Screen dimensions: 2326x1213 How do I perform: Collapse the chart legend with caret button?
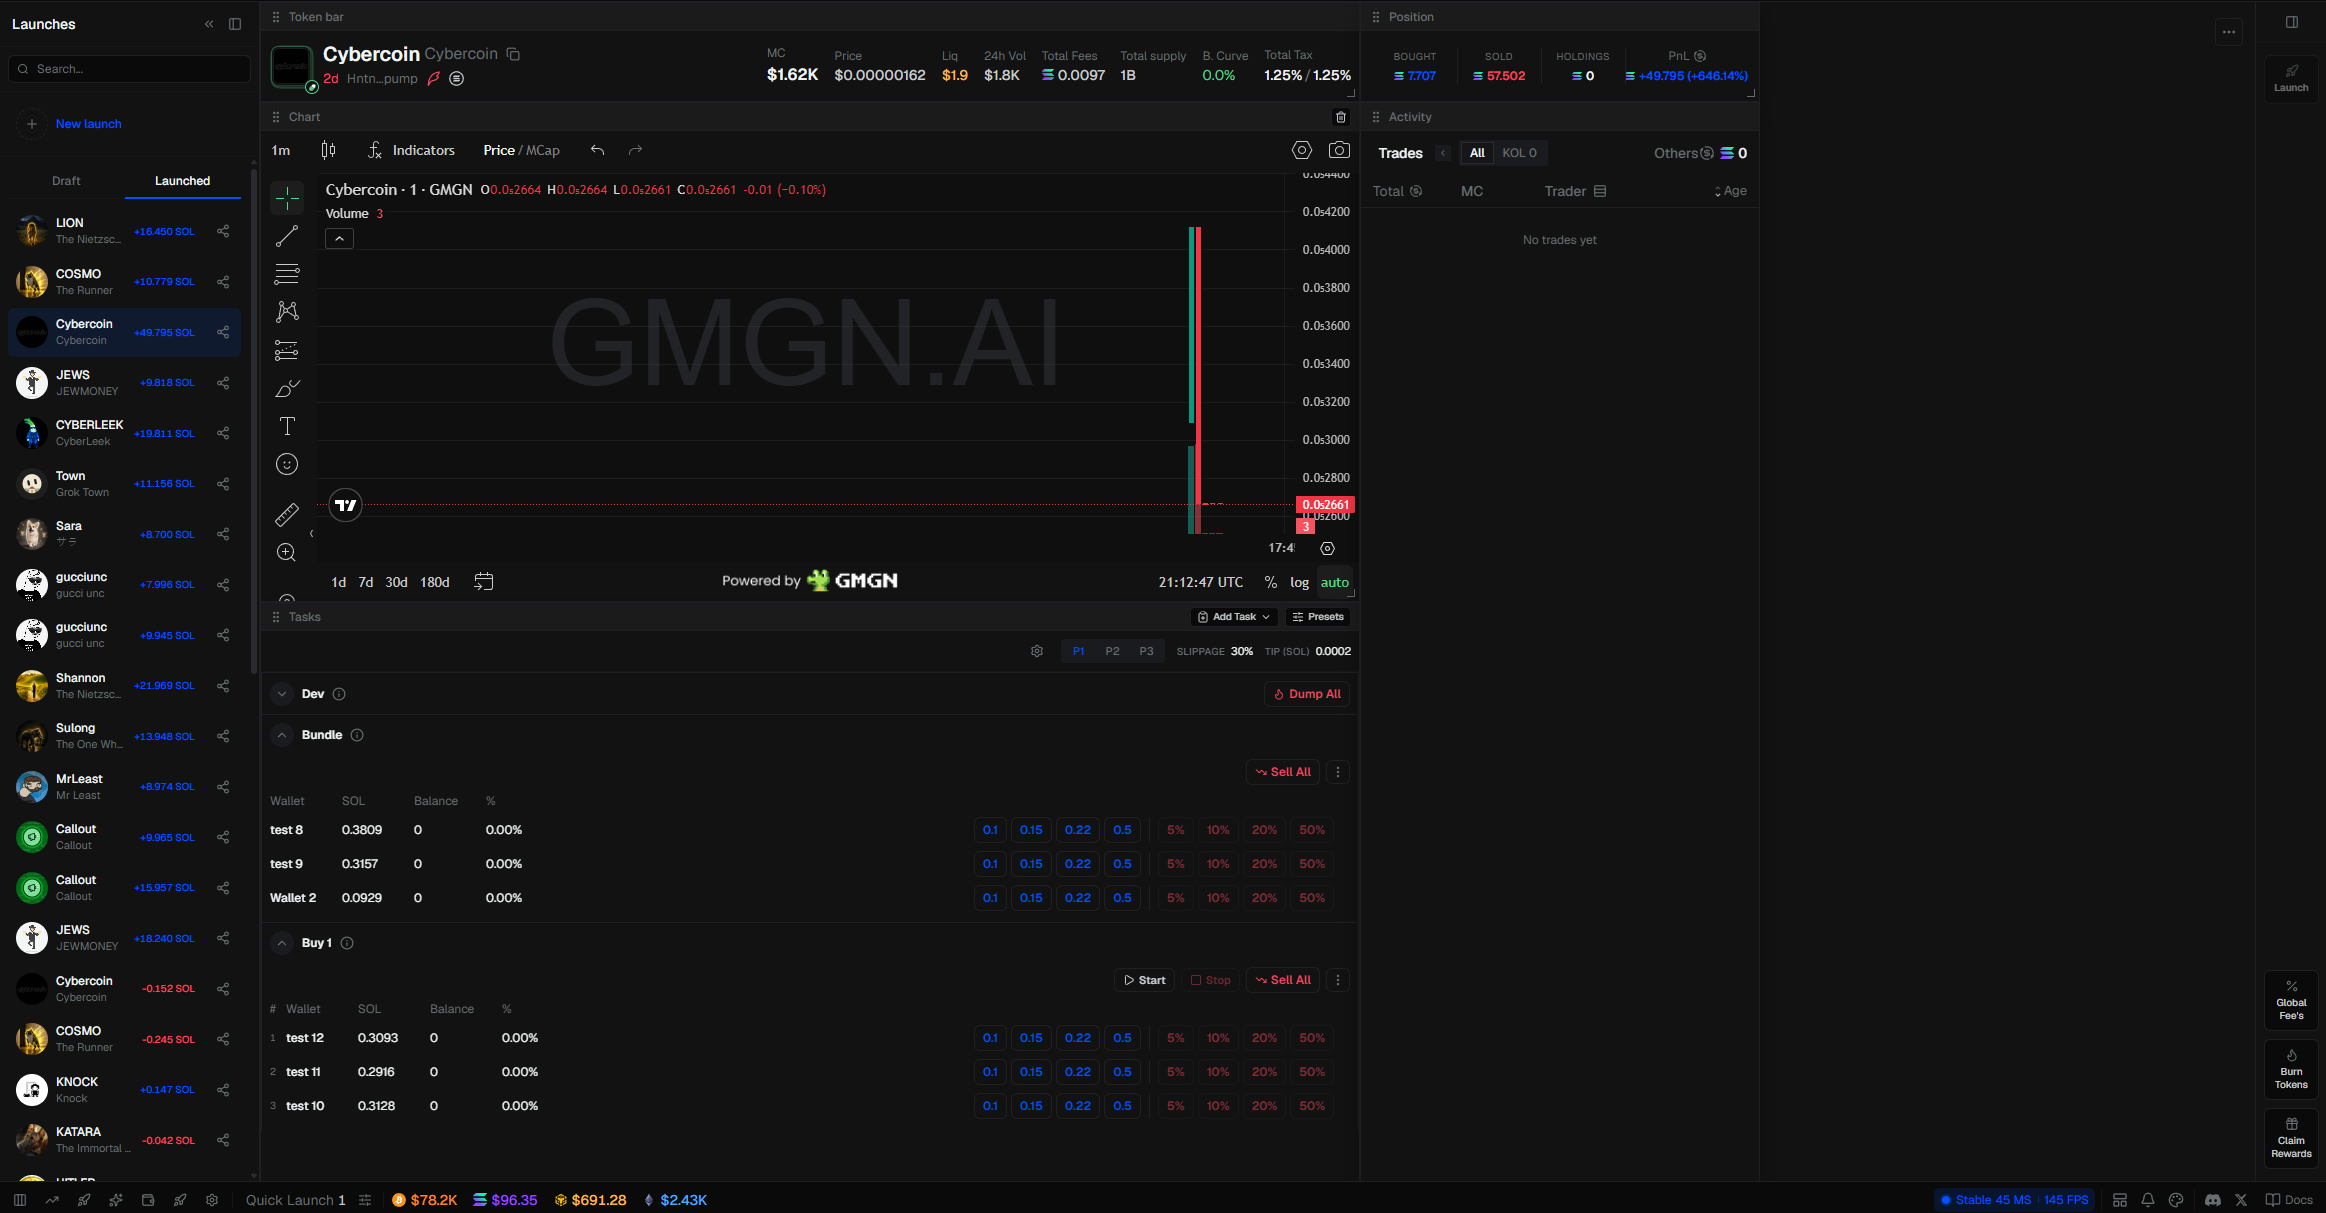(339, 238)
